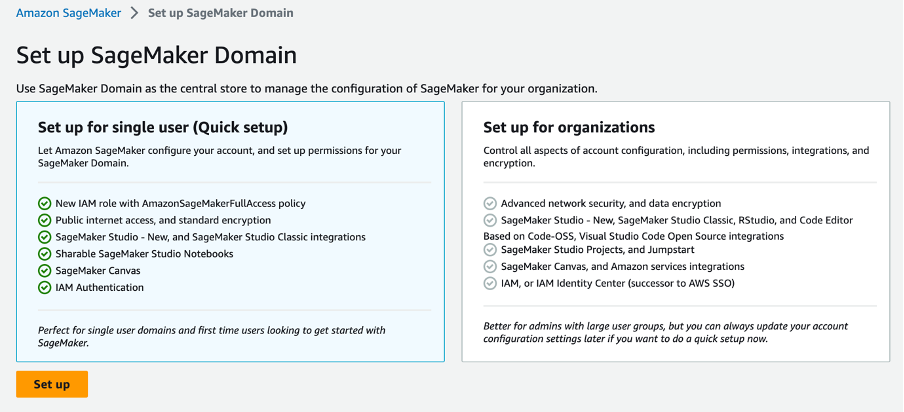
Task: Click the Set up for organizations heading
Action: pyautogui.click(x=569, y=127)
